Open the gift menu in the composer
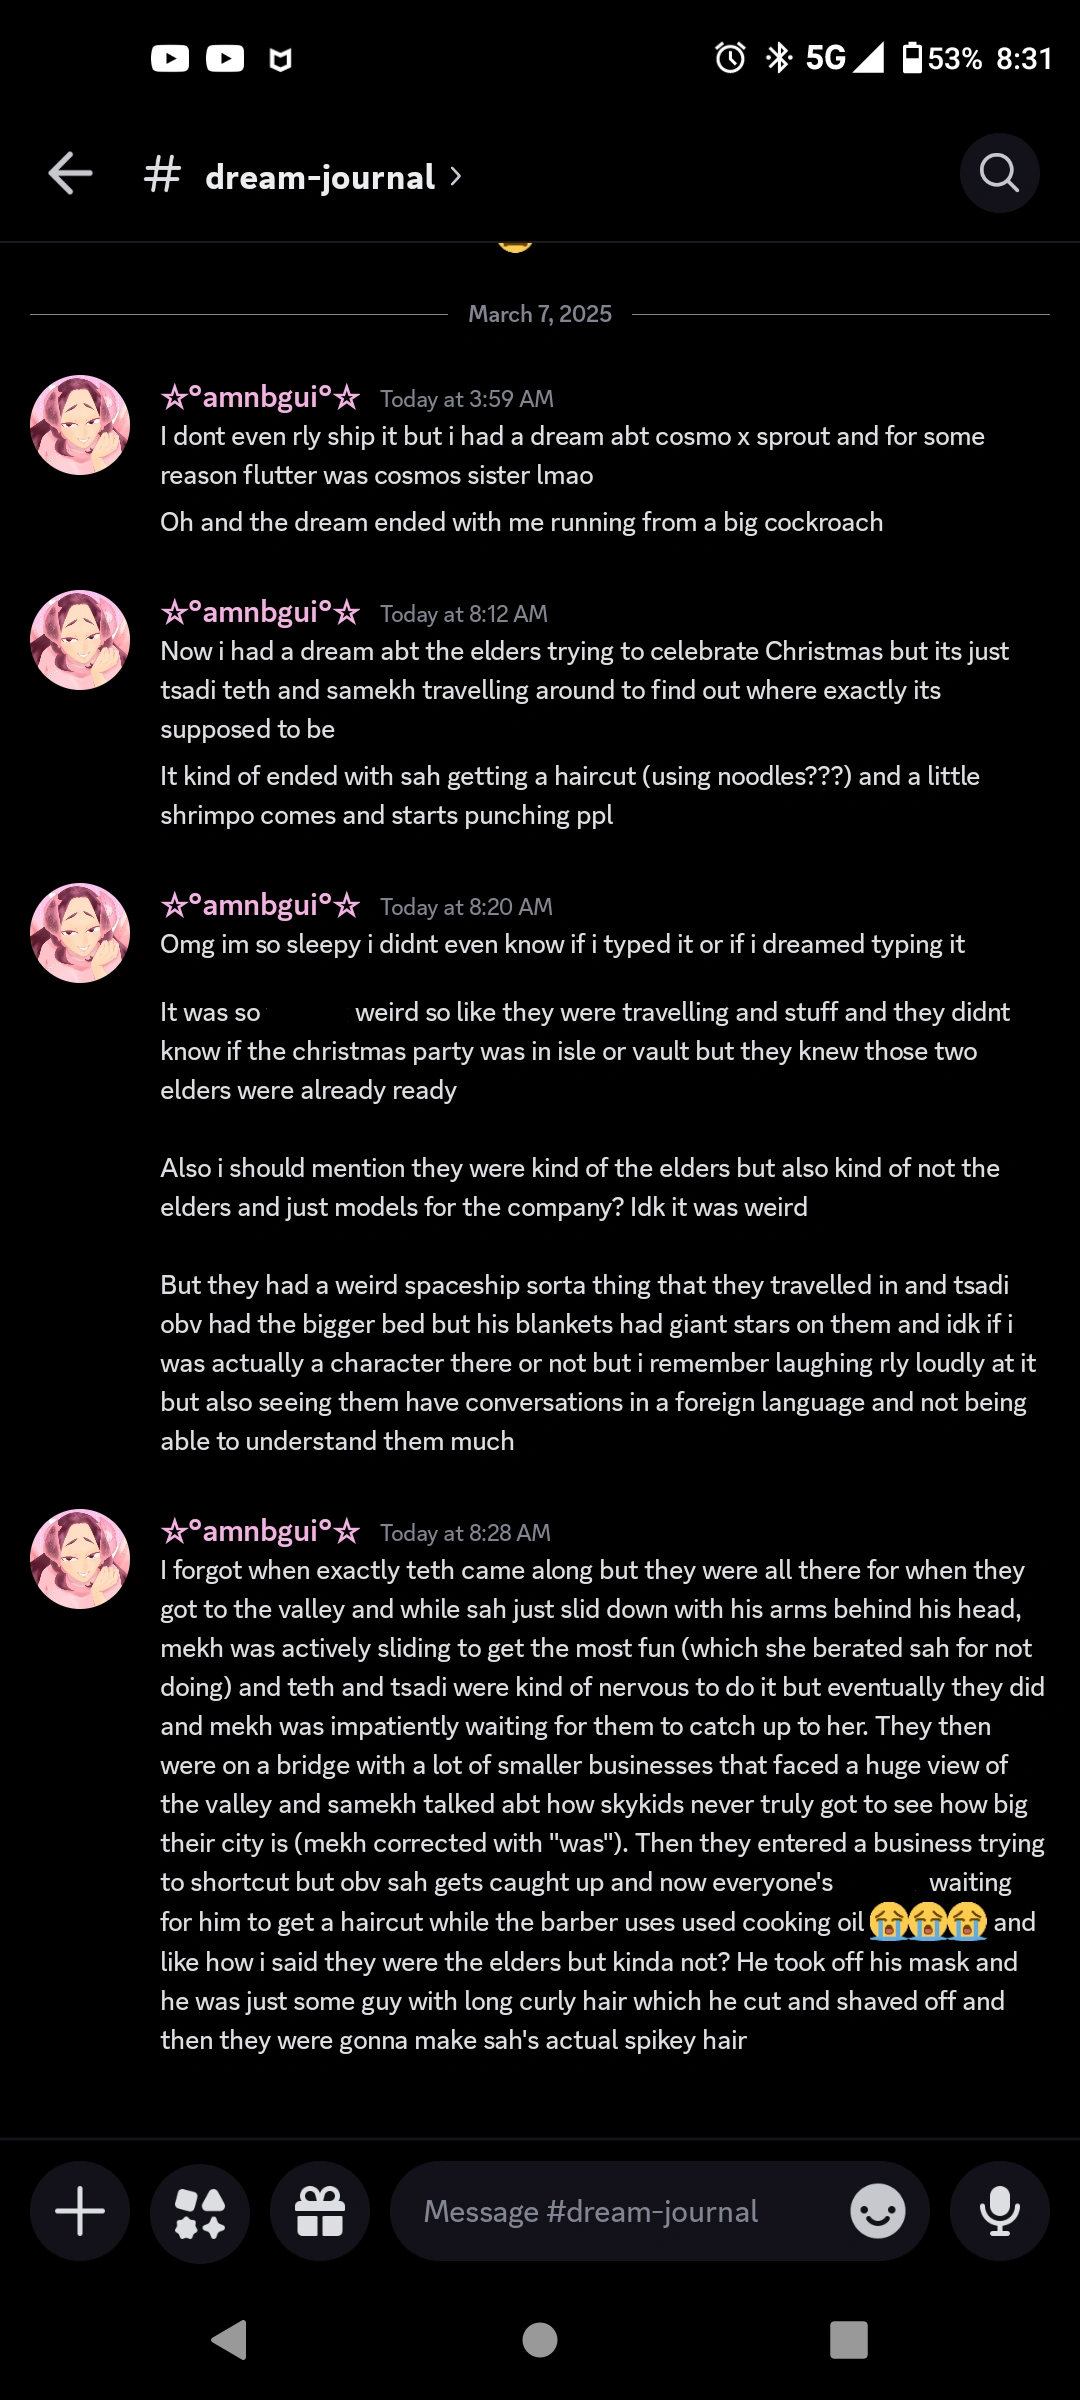The height and width of the screenshot is (2400, 1080). point(319,2211)
